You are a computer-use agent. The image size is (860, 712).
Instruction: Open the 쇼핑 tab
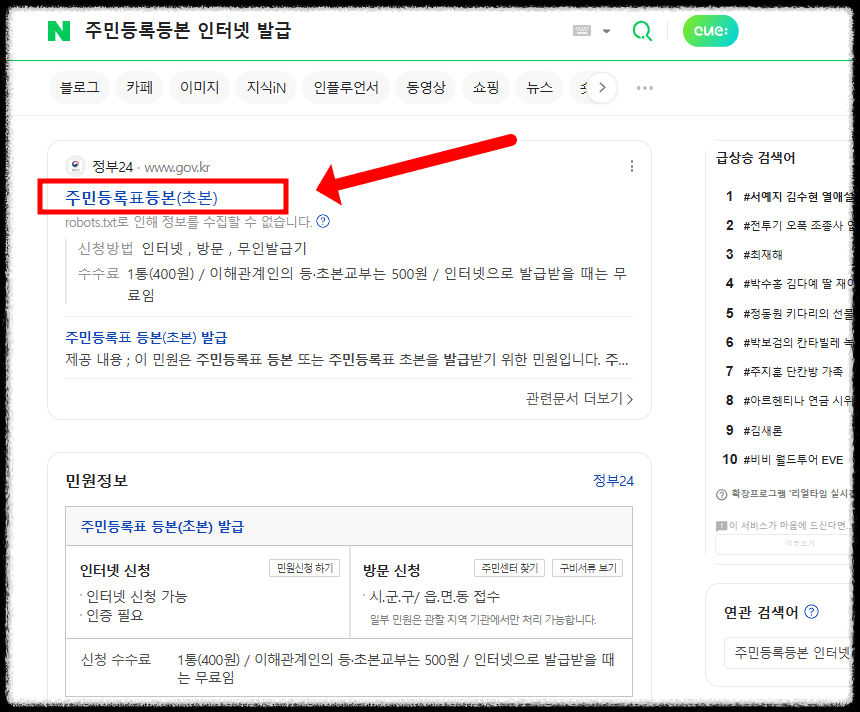[x=485, y=87]
